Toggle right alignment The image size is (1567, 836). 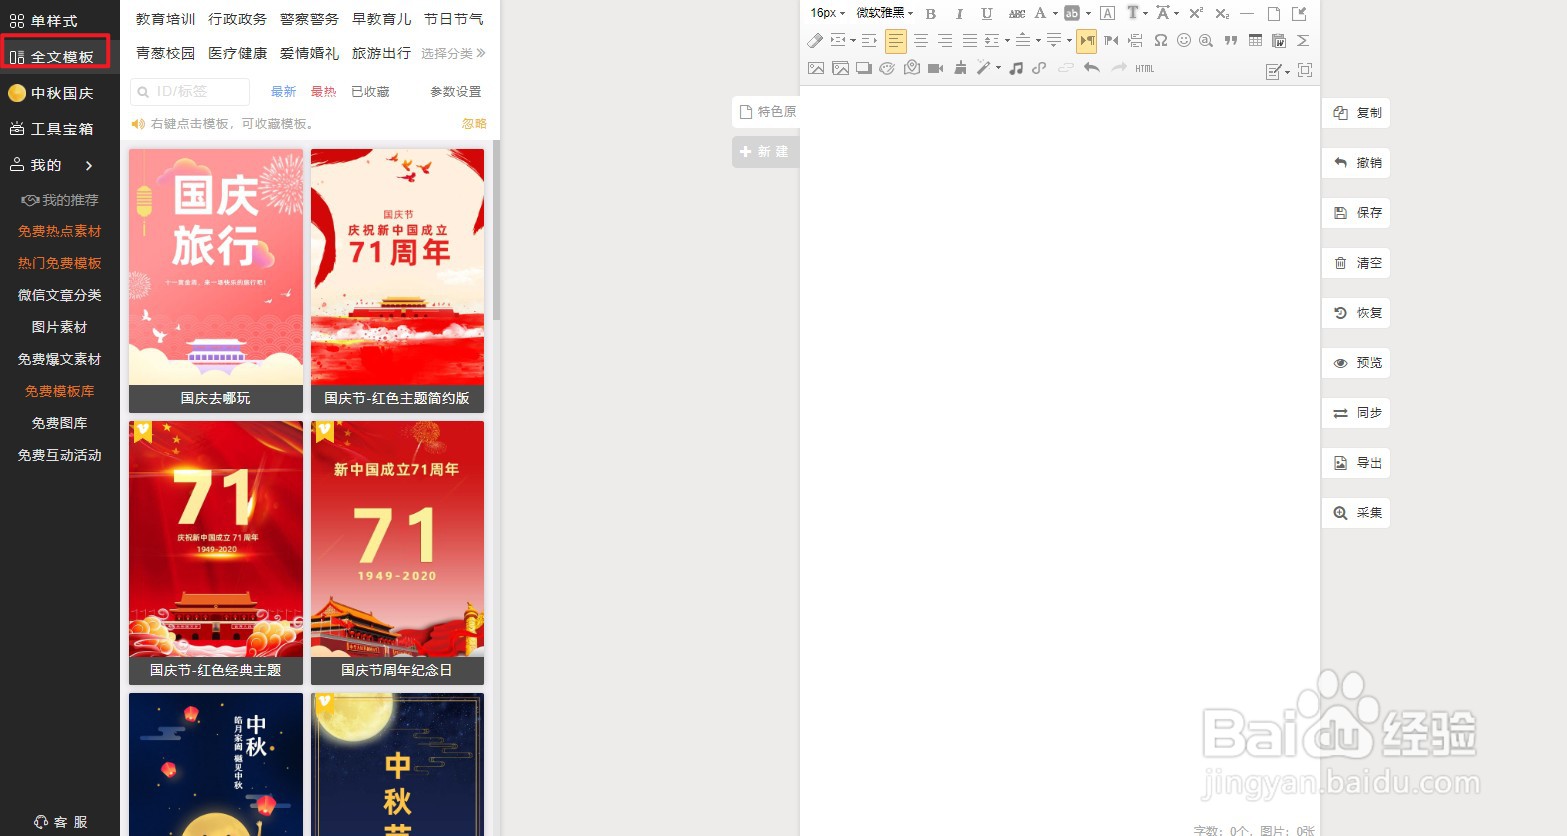click(x=945, y=41)
